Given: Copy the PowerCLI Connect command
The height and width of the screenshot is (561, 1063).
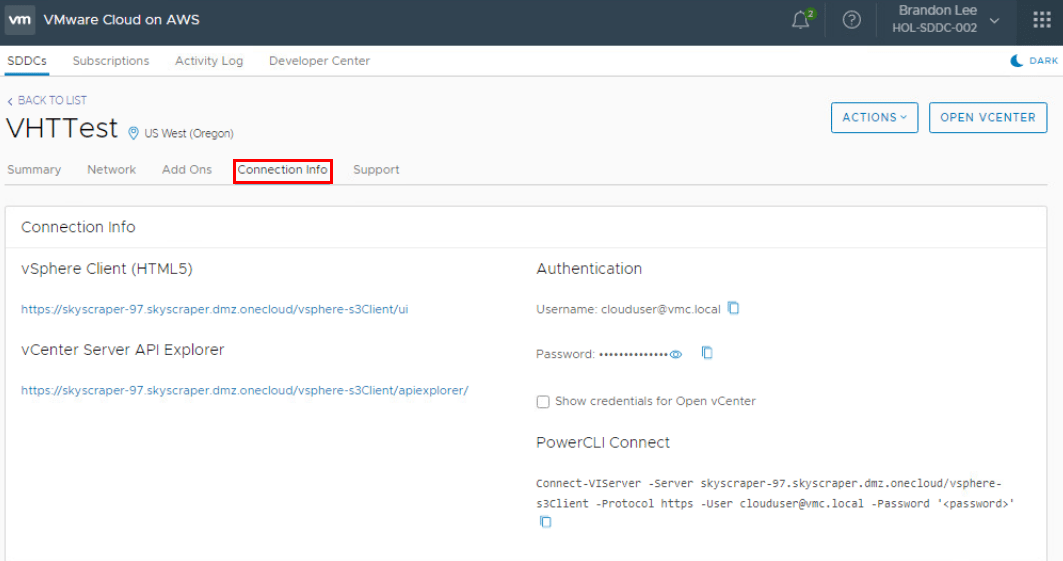Looking at the screenshot, I should pyautogui.click(x=545, y=522).
